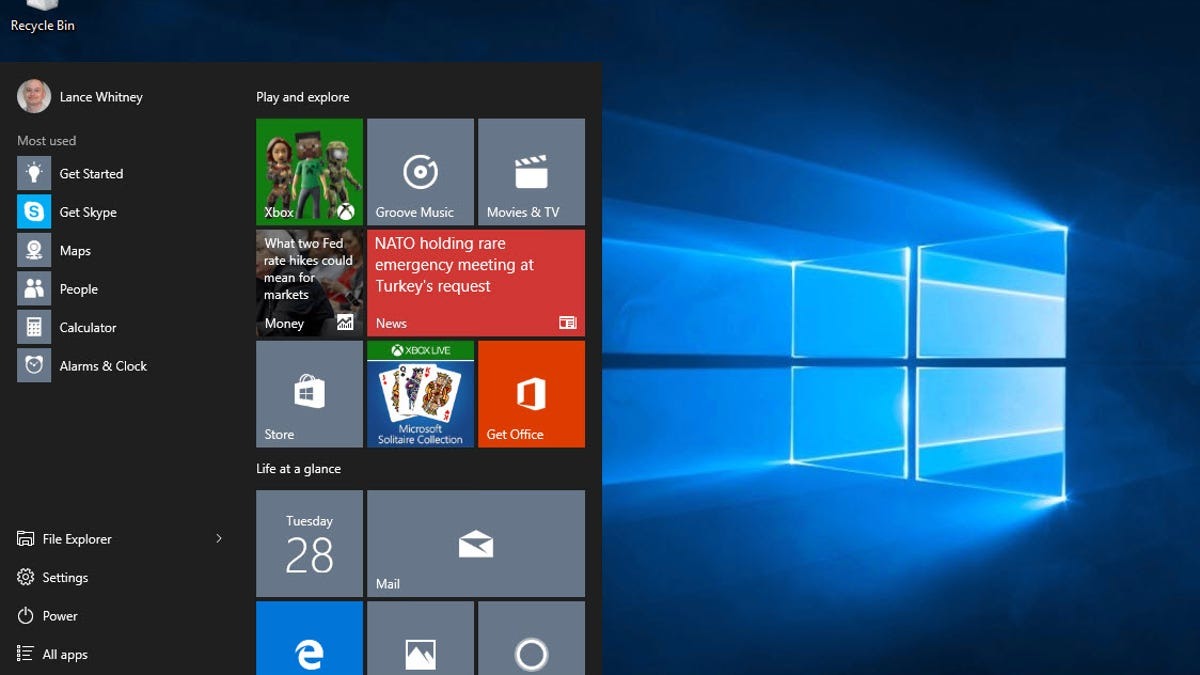1200x675 pixels.
Task: Open Groove Music
Action: [x=420, y=170]
